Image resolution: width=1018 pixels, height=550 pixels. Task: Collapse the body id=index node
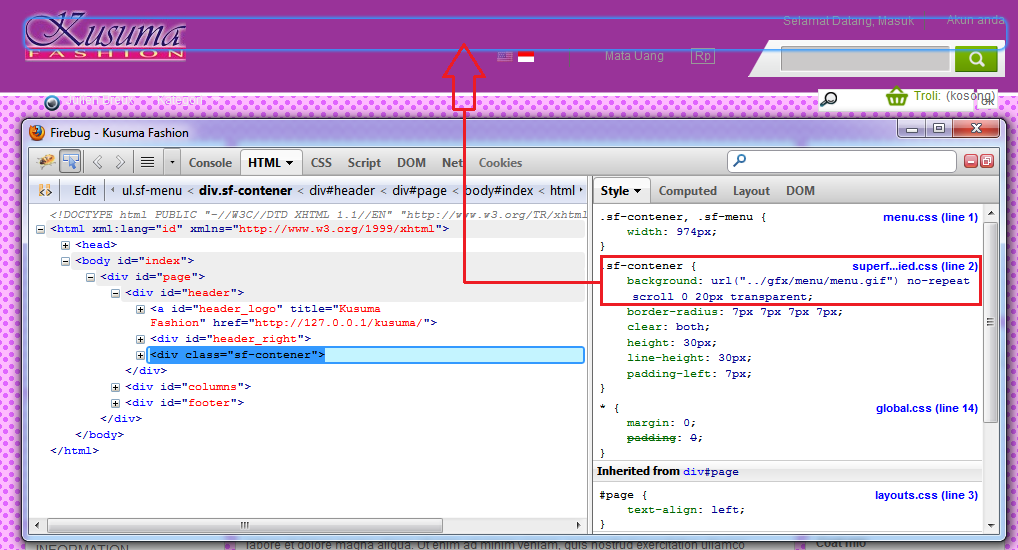click(66, 261)
